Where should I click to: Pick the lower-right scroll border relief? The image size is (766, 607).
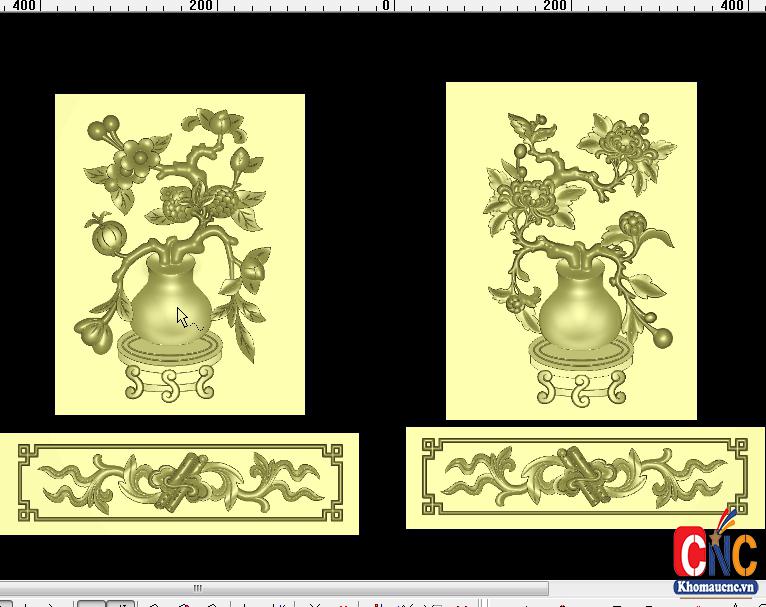585,478
